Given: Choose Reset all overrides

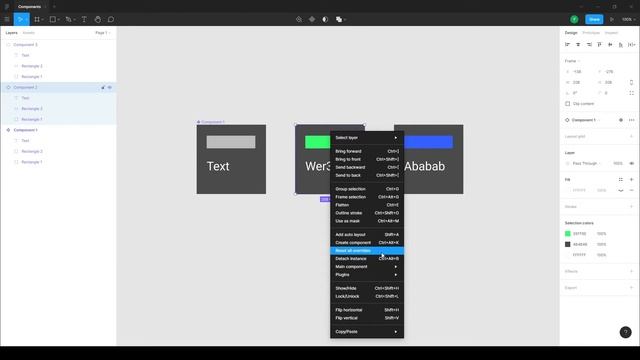Looking at the screenshot, I should [x=367, y=251].
